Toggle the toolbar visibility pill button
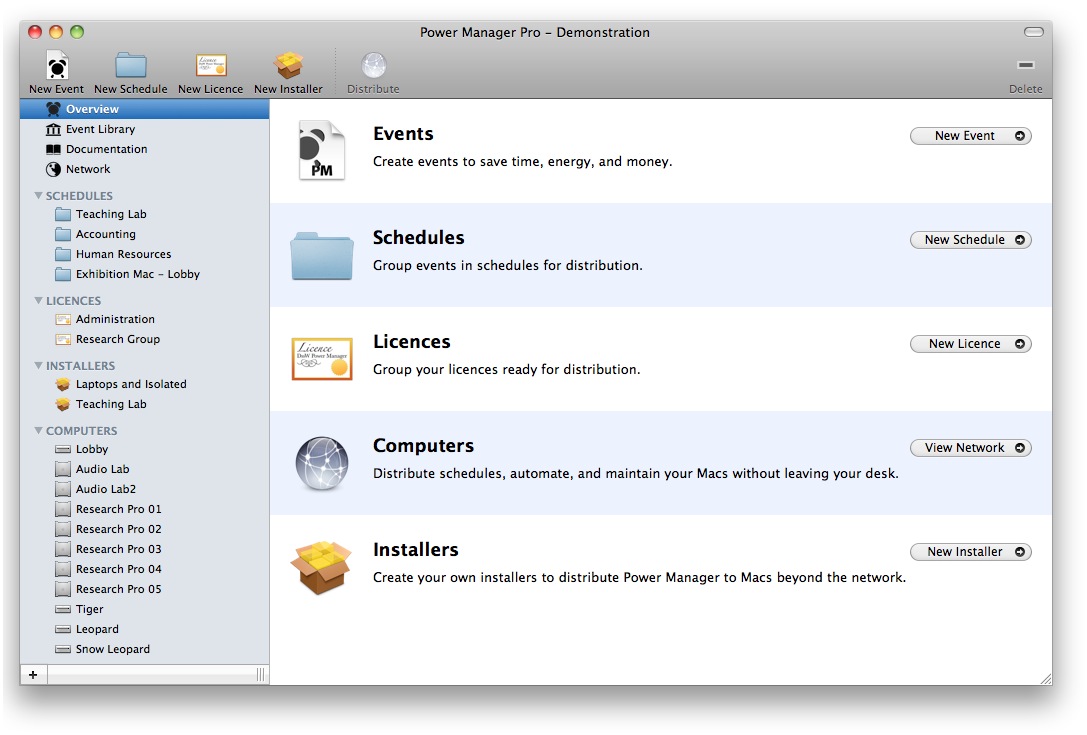 [1033, 32]
